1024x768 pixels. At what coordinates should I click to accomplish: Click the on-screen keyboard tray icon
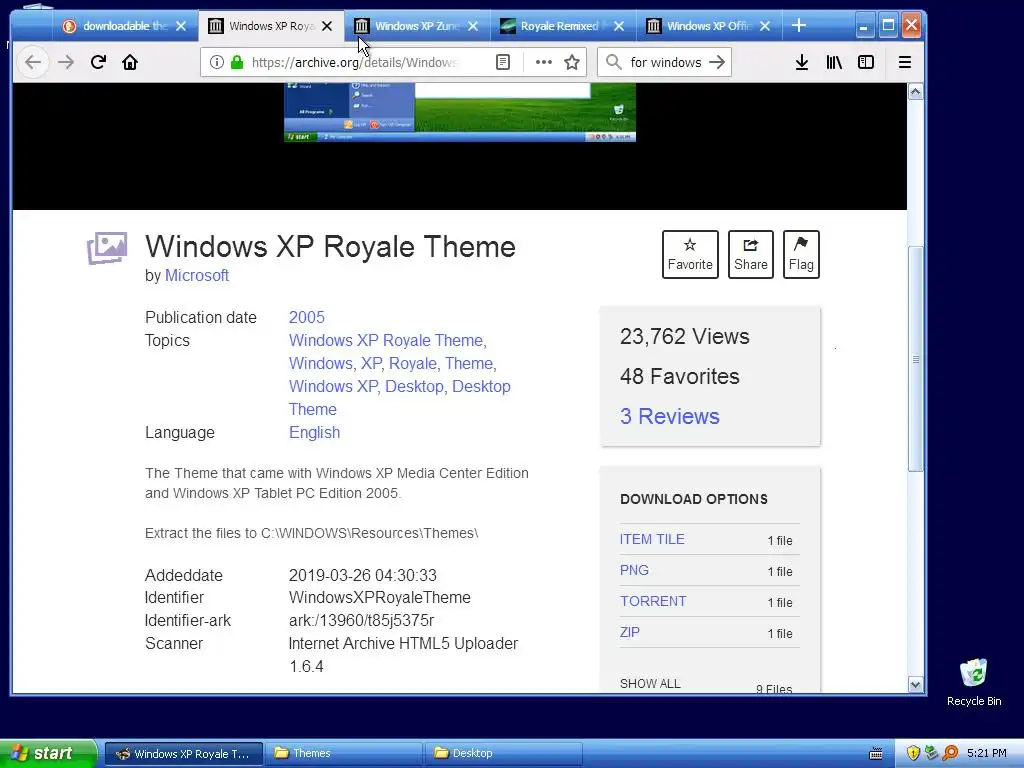coord(876,754)
